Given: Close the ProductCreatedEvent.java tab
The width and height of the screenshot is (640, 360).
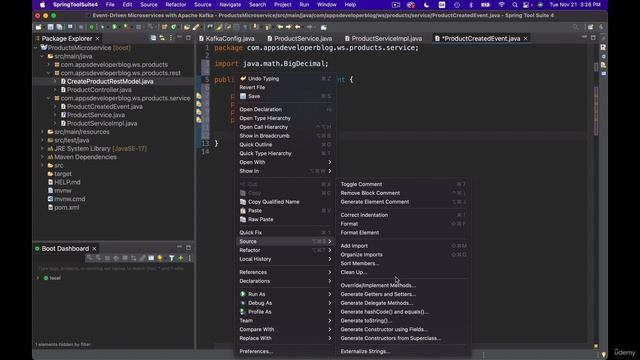Looking at the screenshot, I should coord(525,38).
